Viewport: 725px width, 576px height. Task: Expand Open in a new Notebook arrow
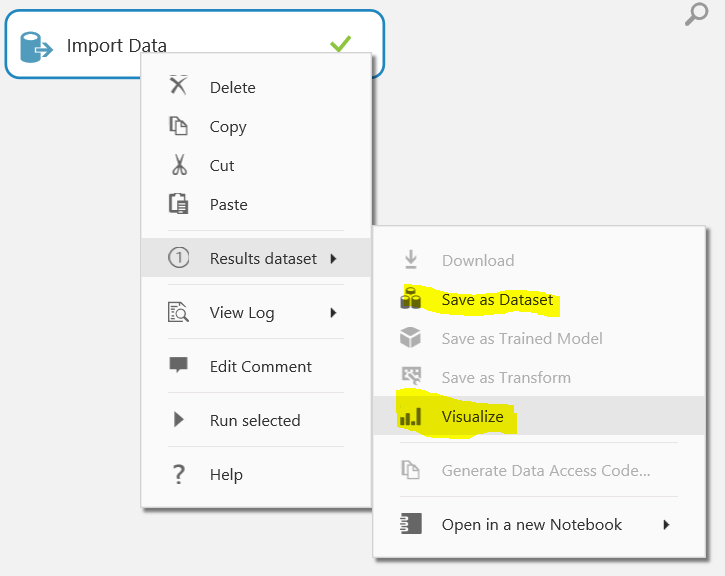(666, 525)
